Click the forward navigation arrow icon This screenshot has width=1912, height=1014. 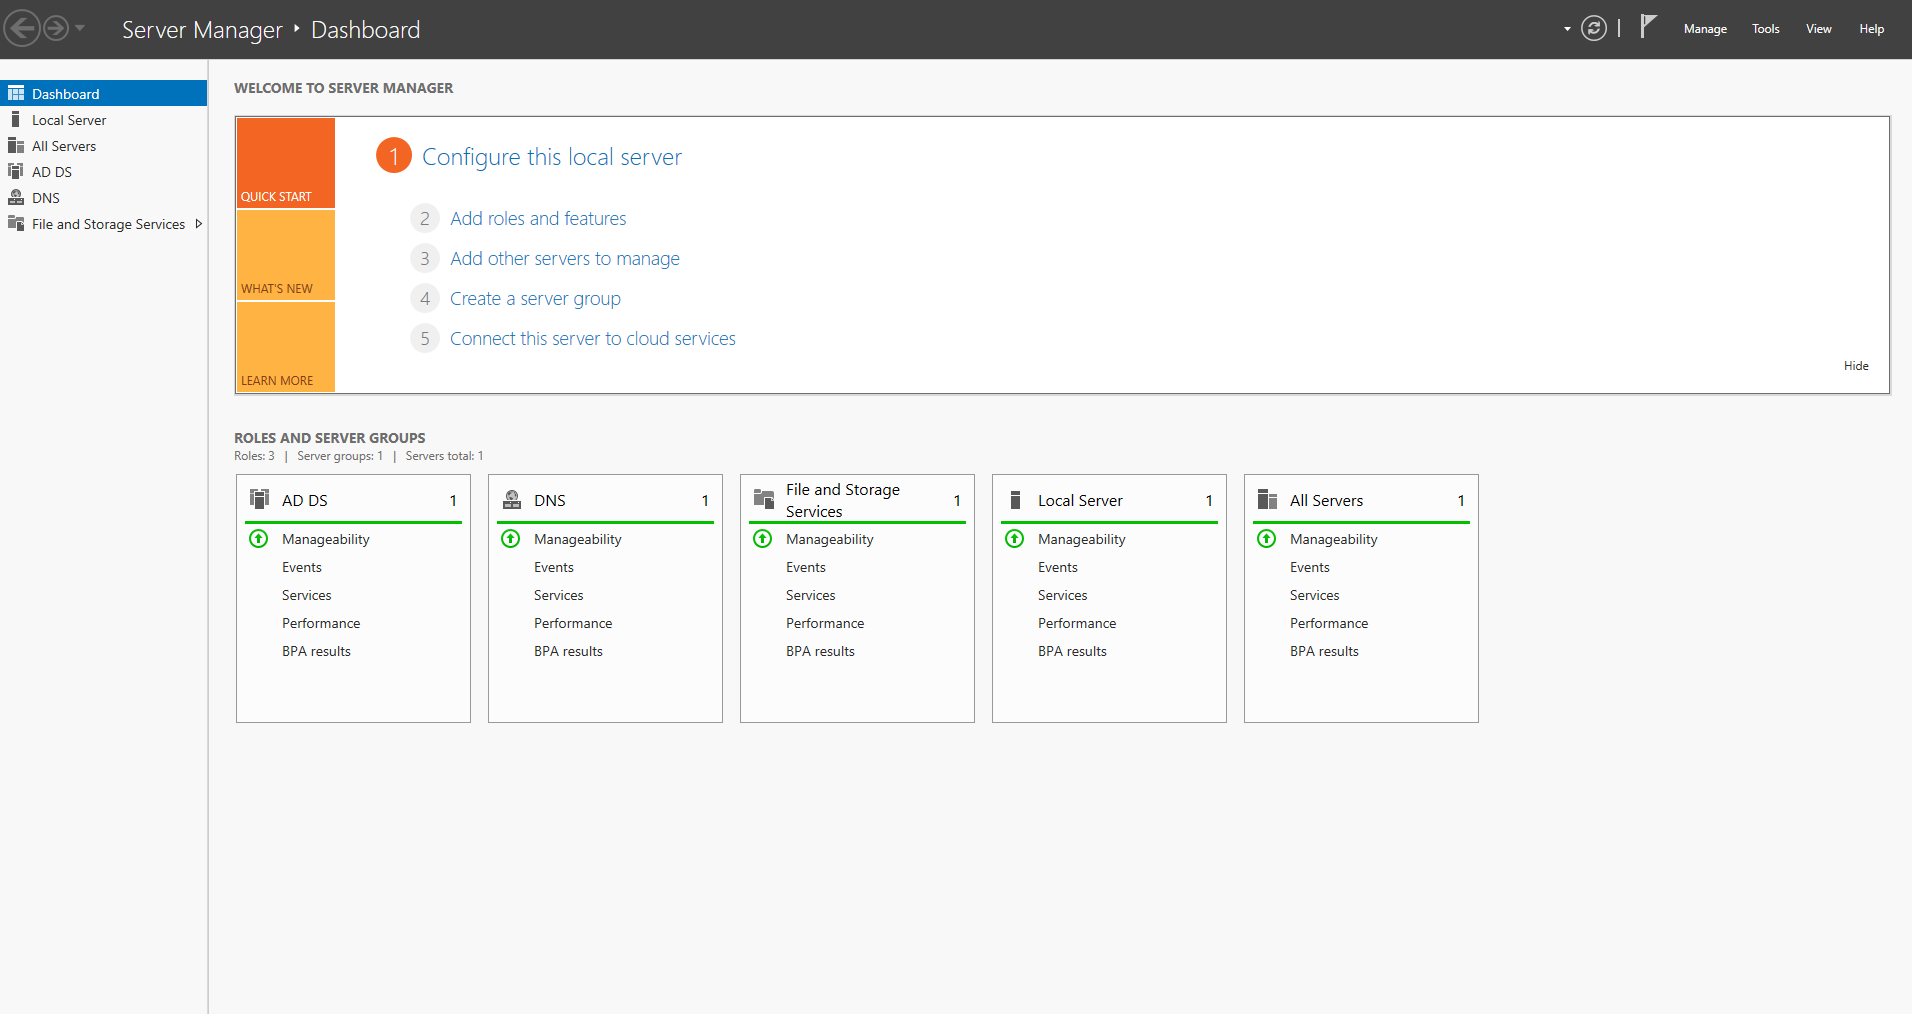click(x=56, y=28)
